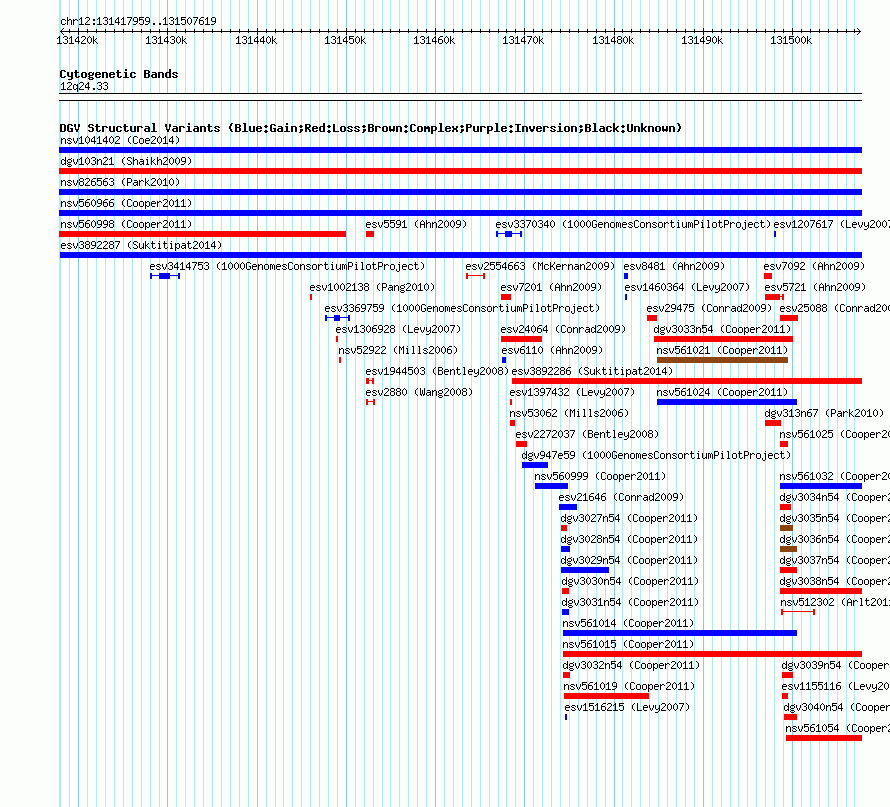Screen dimensions: 890x807
Task: Open the esv5591 (Ahn2009) variant label
Action: point(416,224)
